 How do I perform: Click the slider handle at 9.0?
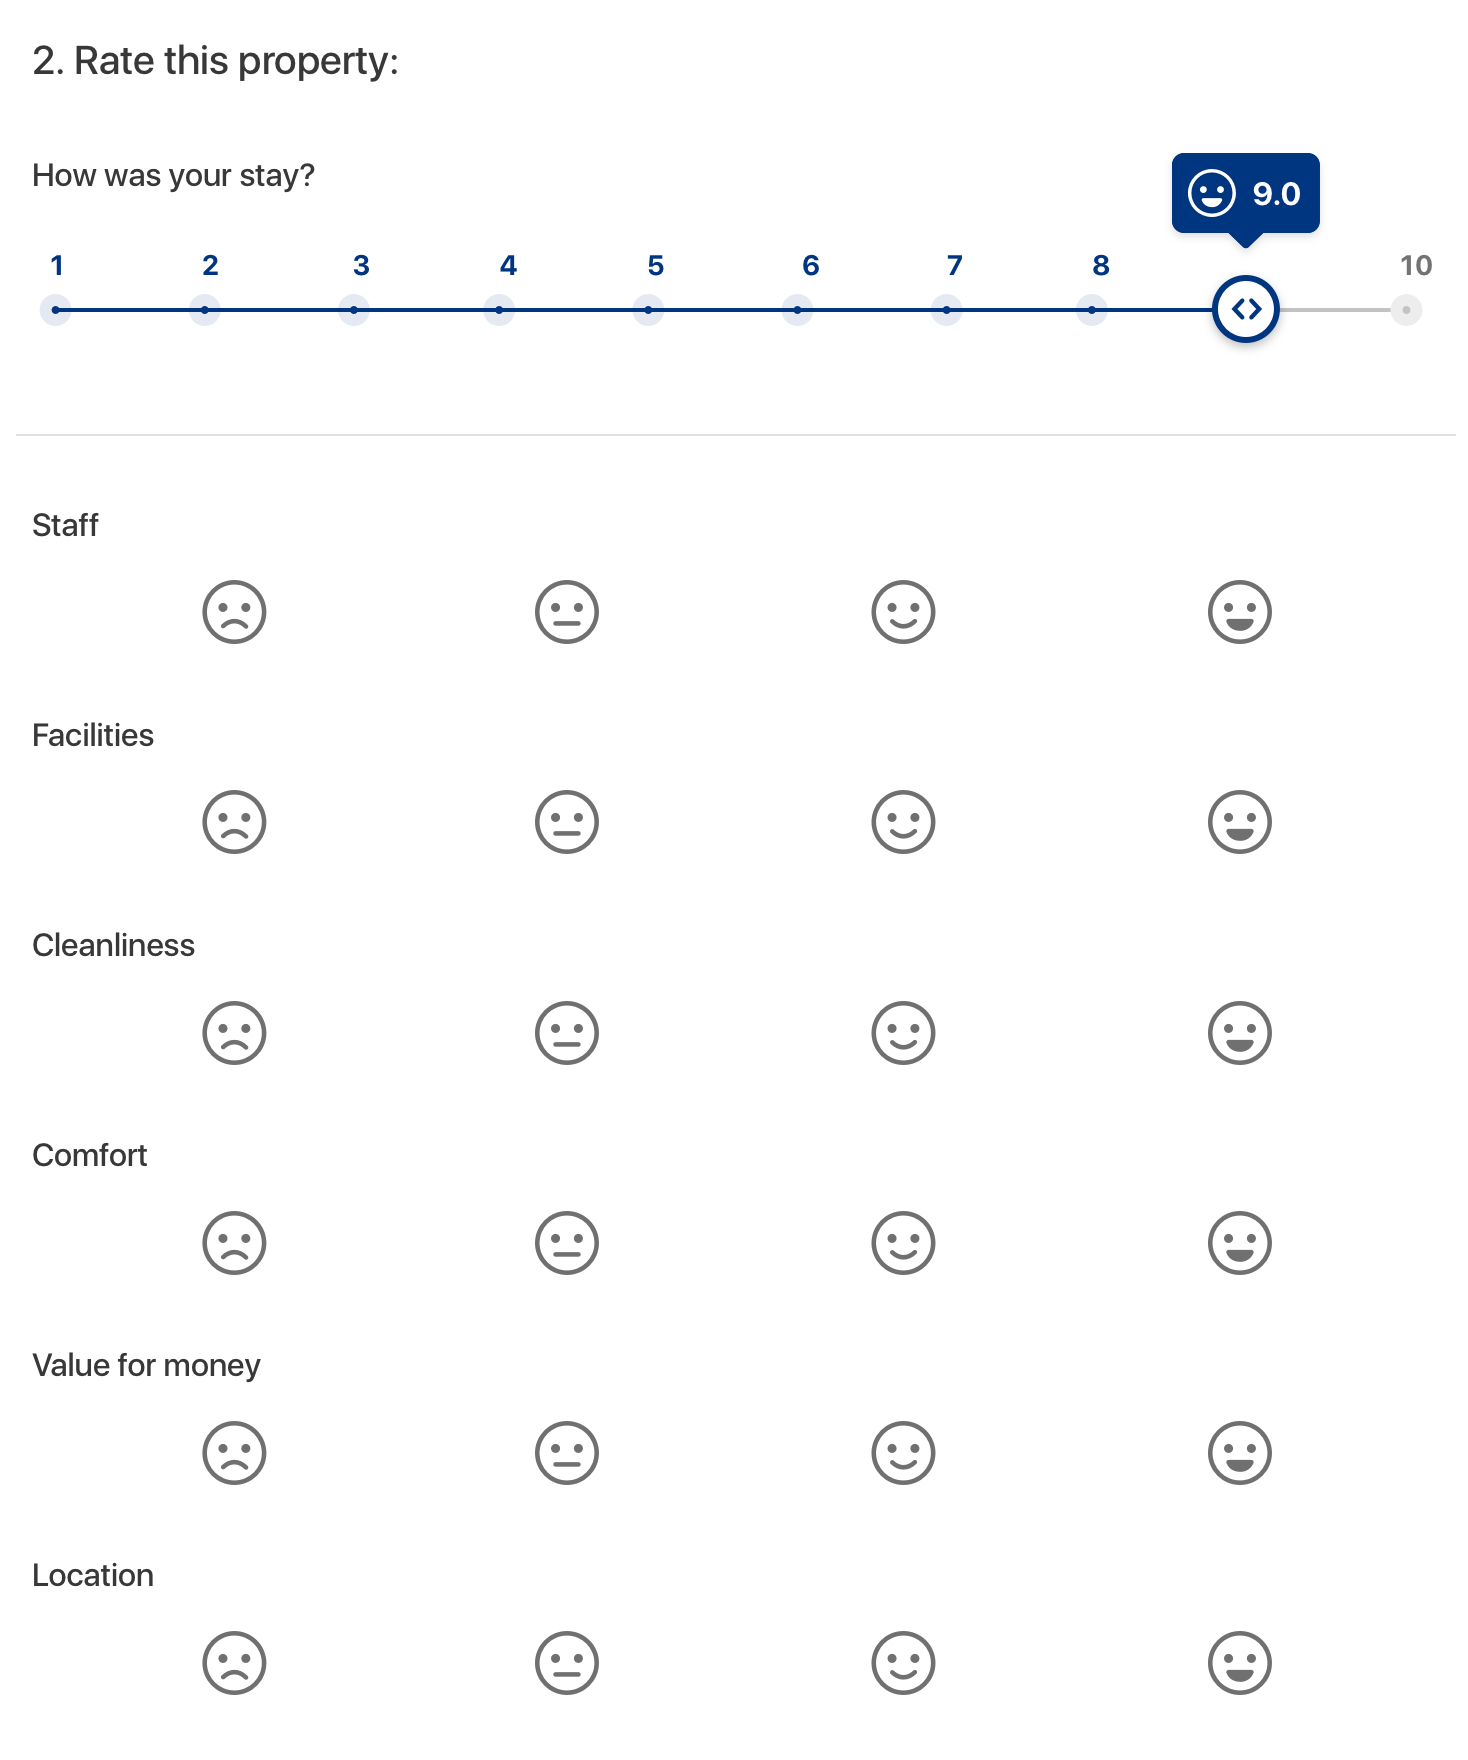click(1246, 310)
